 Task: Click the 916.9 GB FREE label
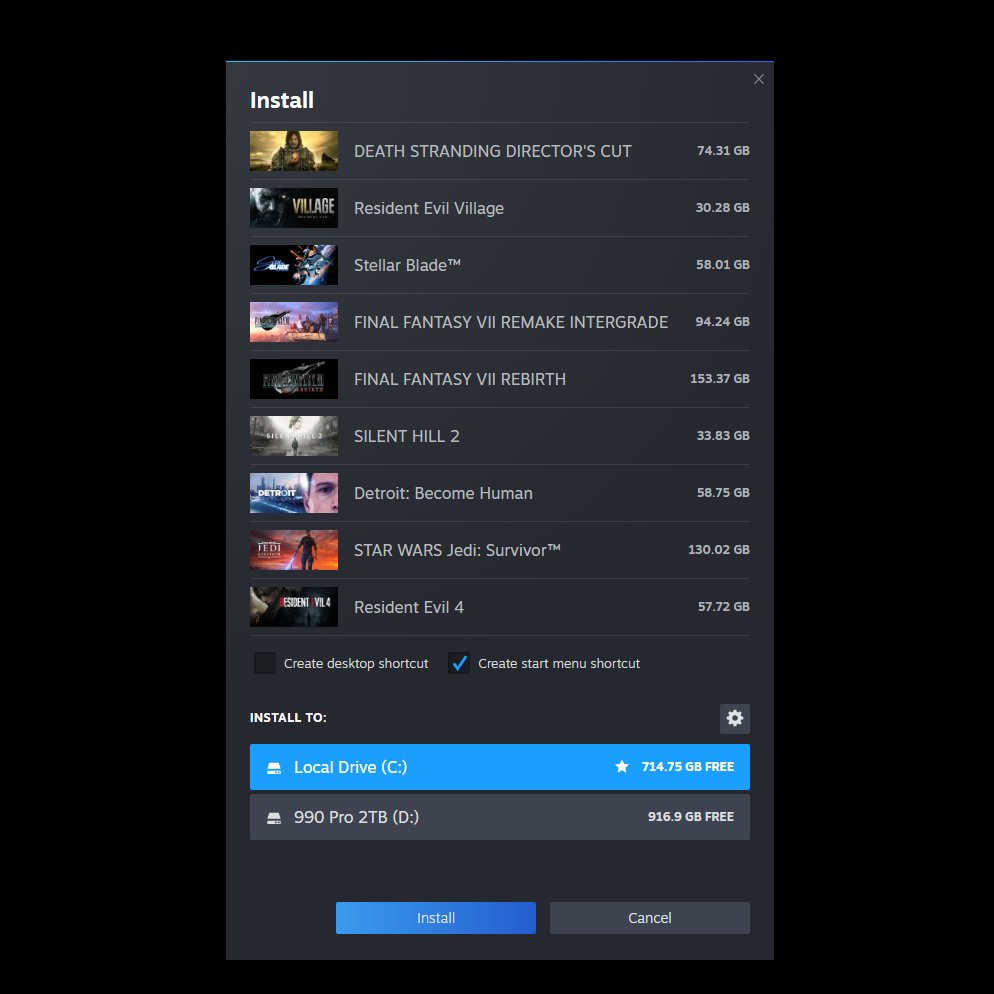691,817
